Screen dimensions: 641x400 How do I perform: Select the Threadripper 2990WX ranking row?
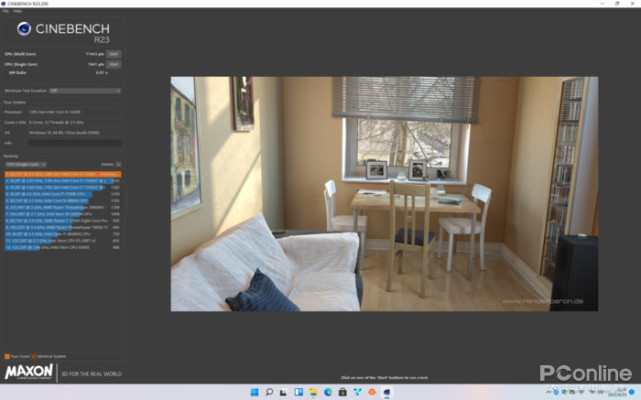pyautogui.click(x=63, y=207)
